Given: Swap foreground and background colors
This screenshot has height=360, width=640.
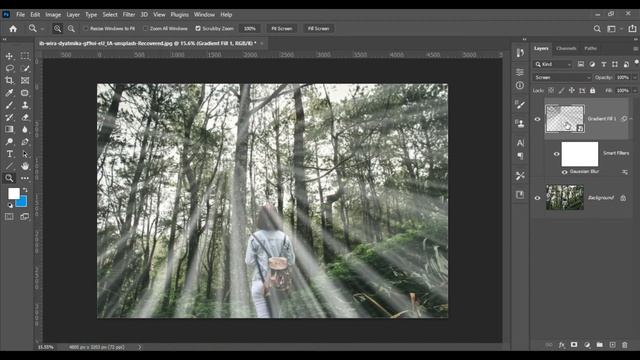Looking at the screenshot, I should pos(25,190).
